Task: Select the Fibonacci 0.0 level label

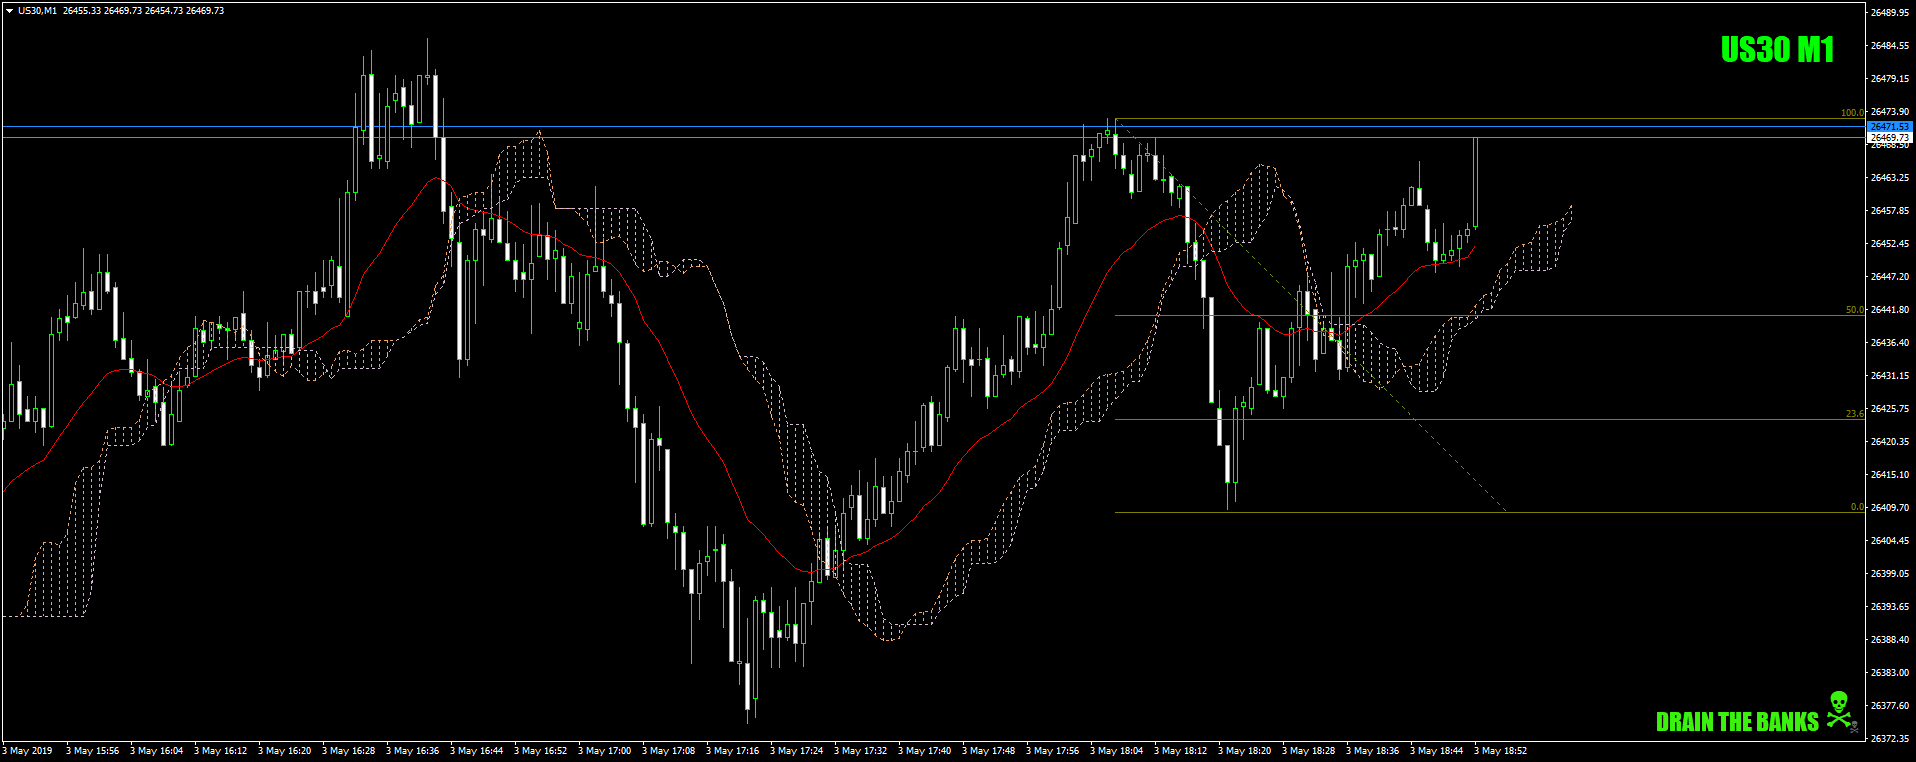Action: coord(1856,507)
